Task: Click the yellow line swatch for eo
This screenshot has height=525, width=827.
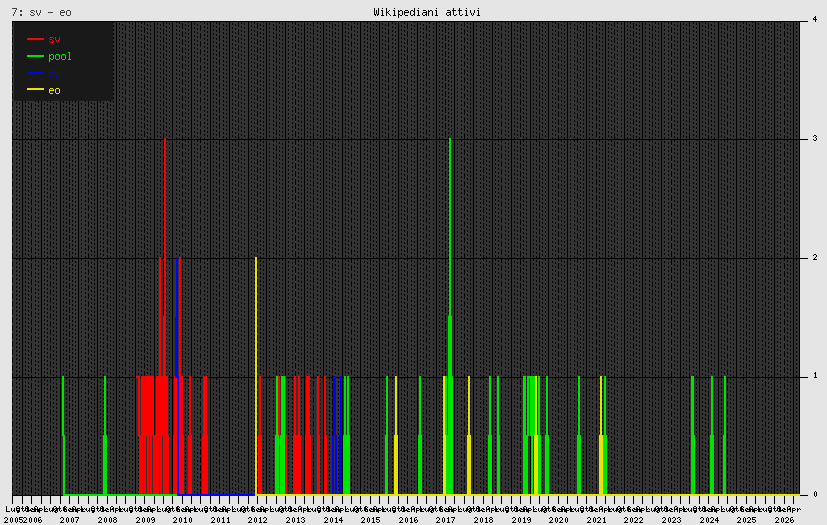Action: [x=35, y=90]
